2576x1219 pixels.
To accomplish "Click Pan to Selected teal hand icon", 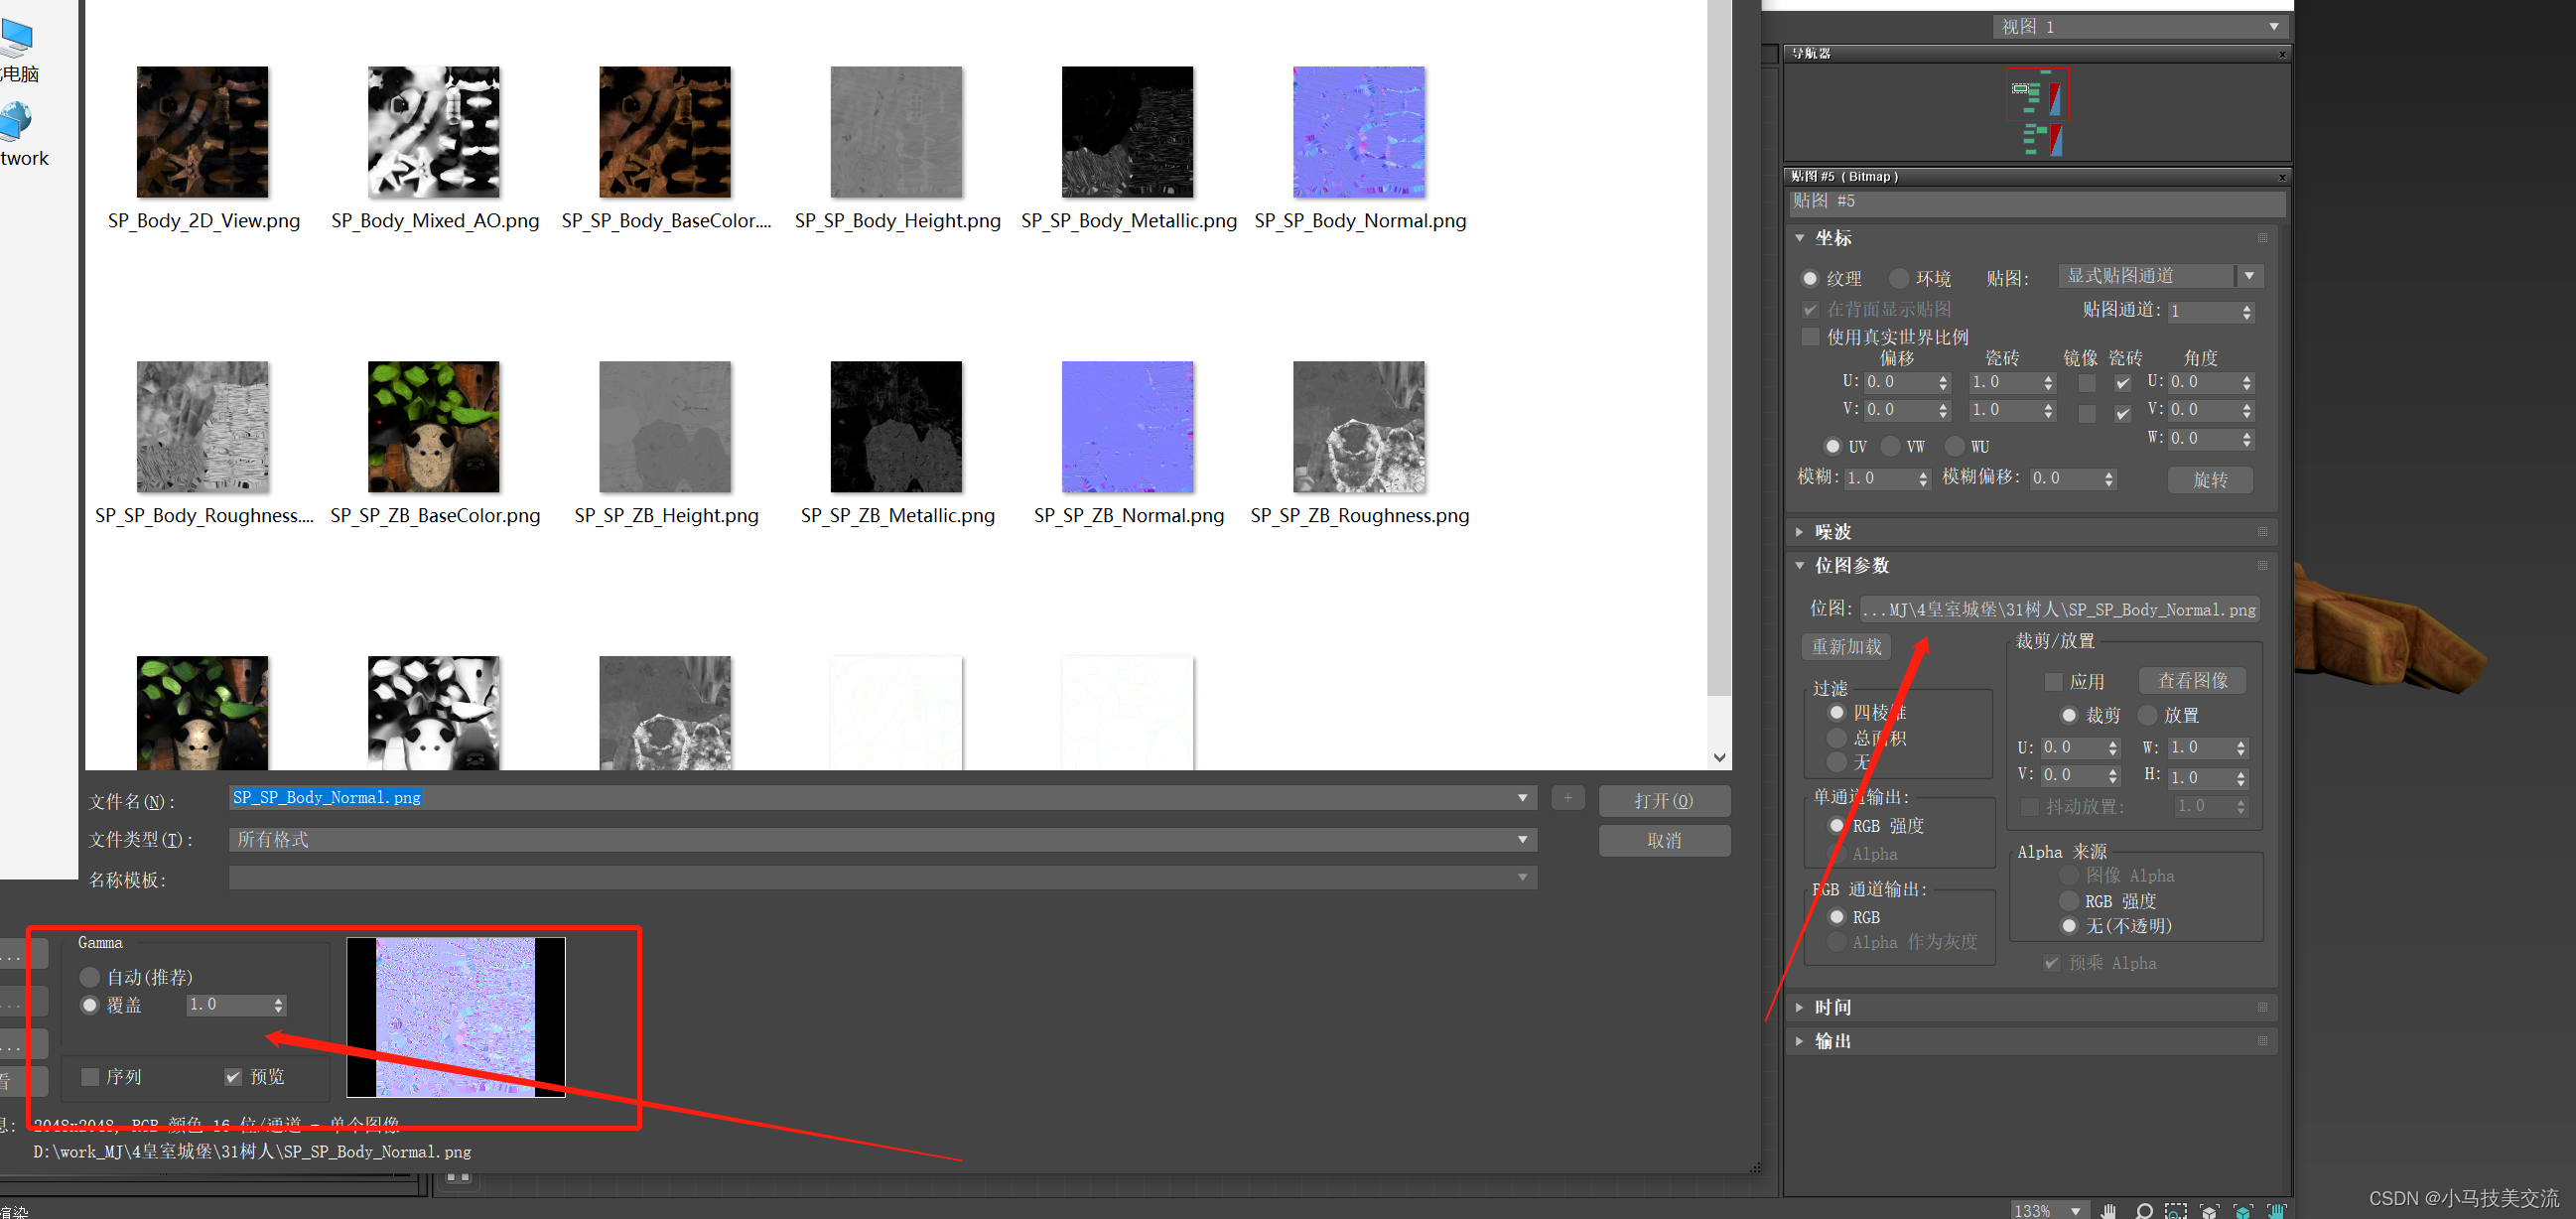I will point(2277,1211).
